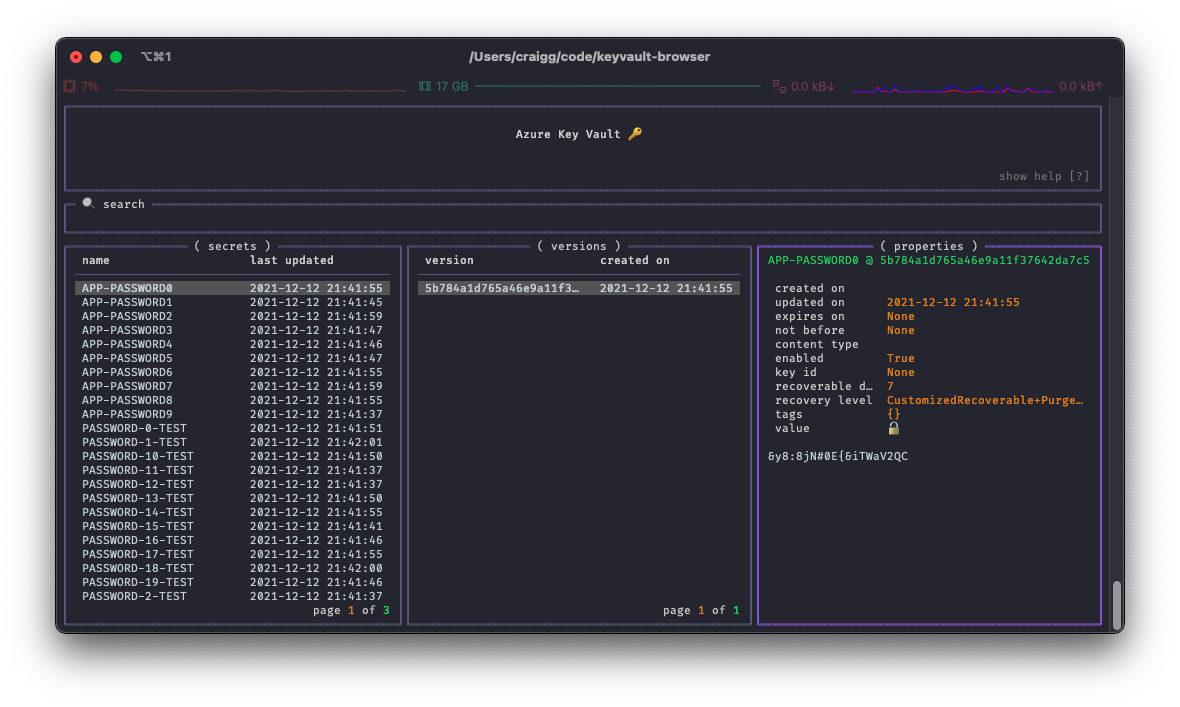Click show help [?] link
Image resolution: width=1180 pixels, height=707 pixels.
pos(1044,175)
